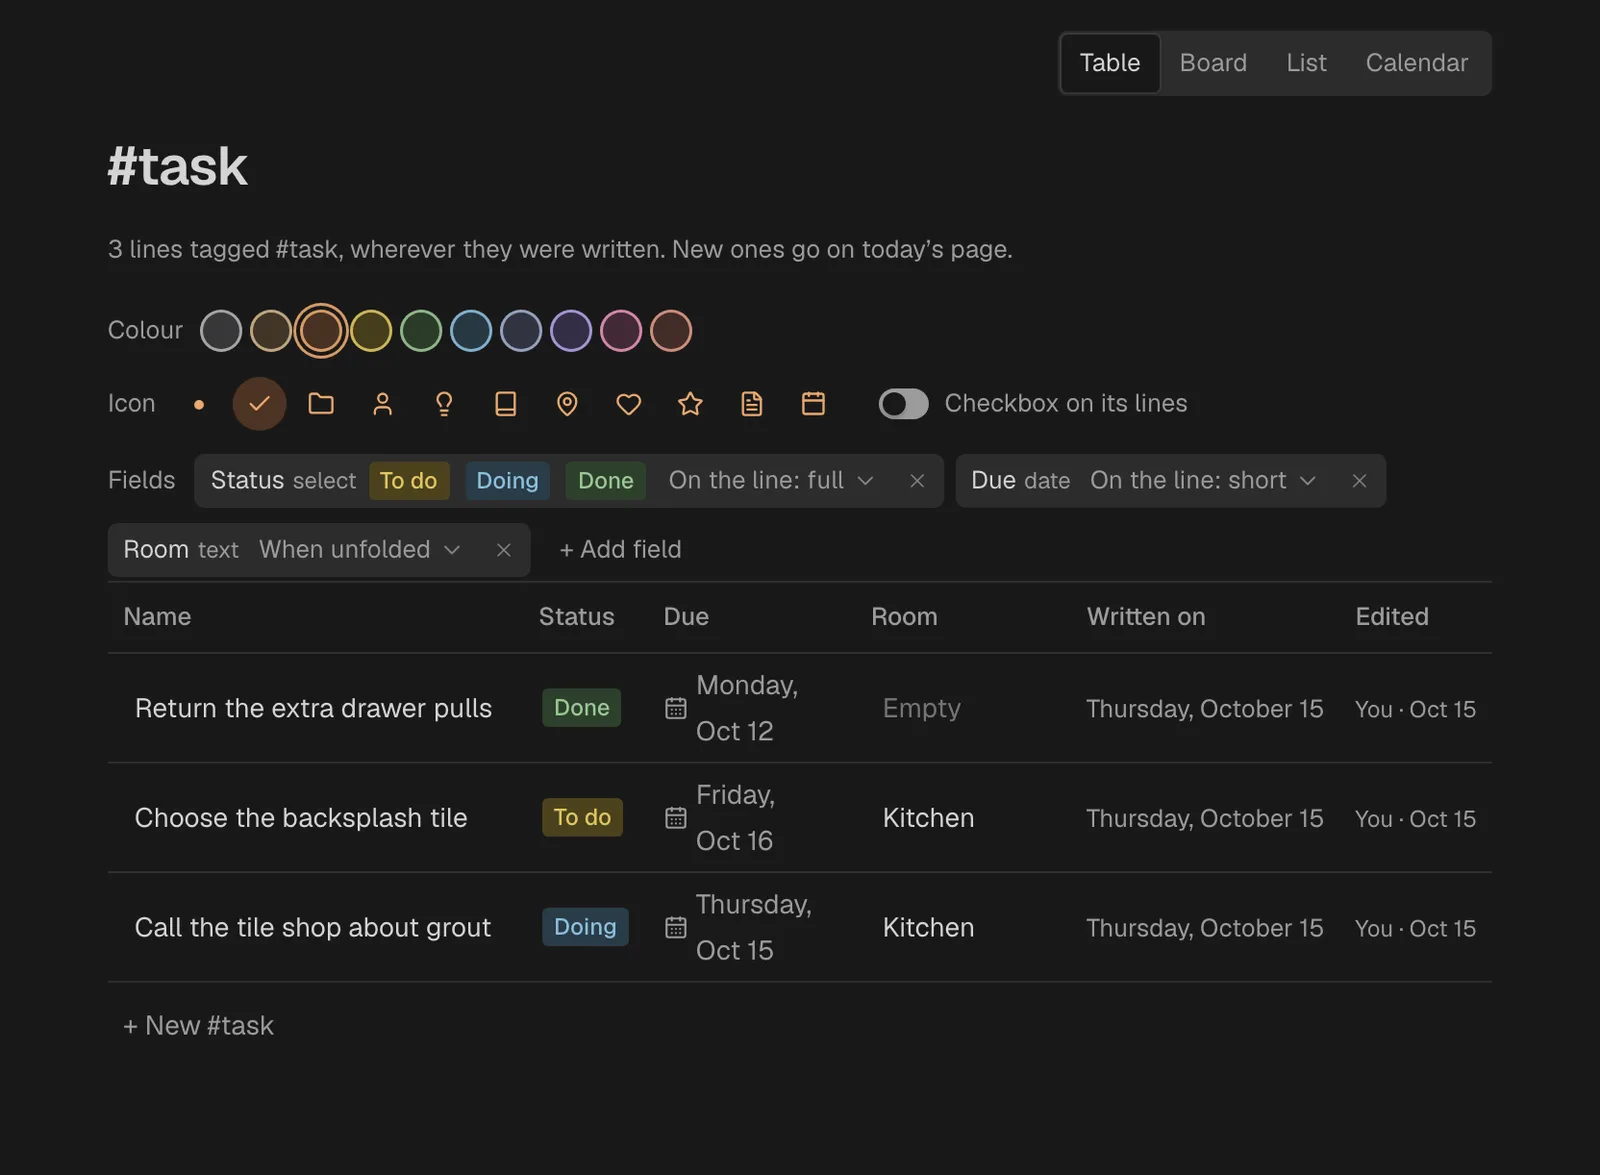Open date picker for Monday, Oct 12

tap(676, 708)
